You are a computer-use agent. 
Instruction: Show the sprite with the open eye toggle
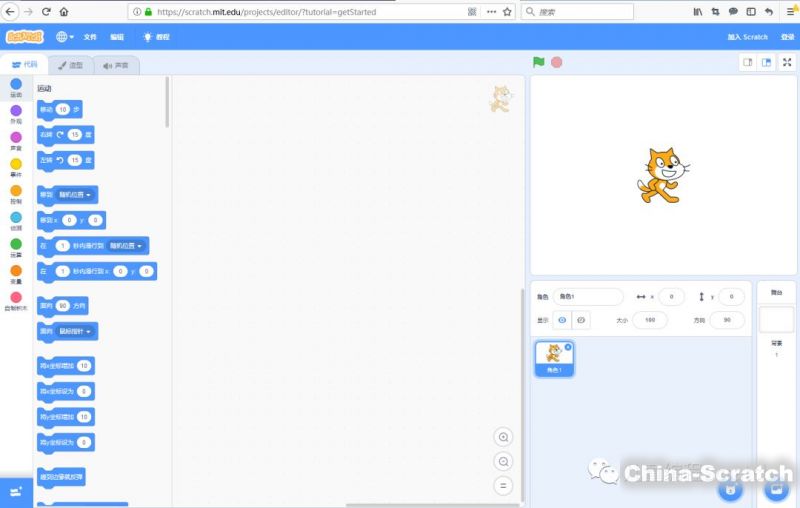(x=561, y=320)
